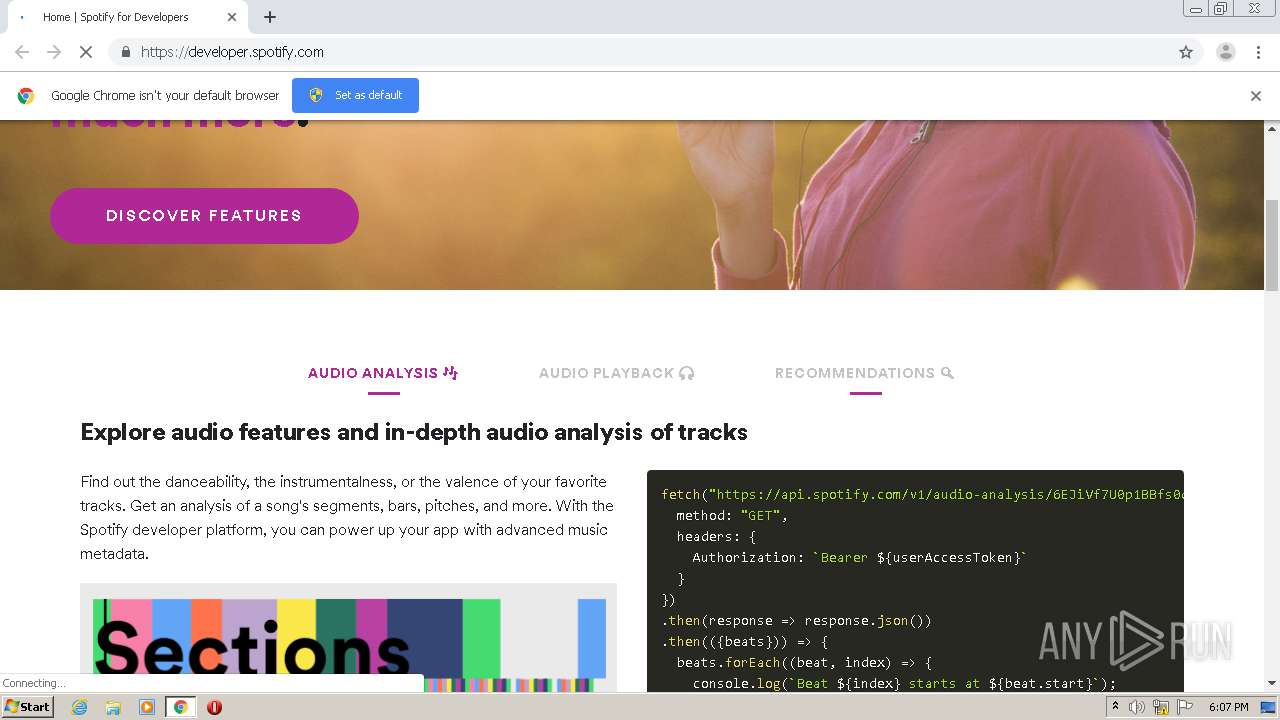1280x720 pixels.
Task: Click the music notes icon beside Audio Analysis
Action: tap(450, 373)
